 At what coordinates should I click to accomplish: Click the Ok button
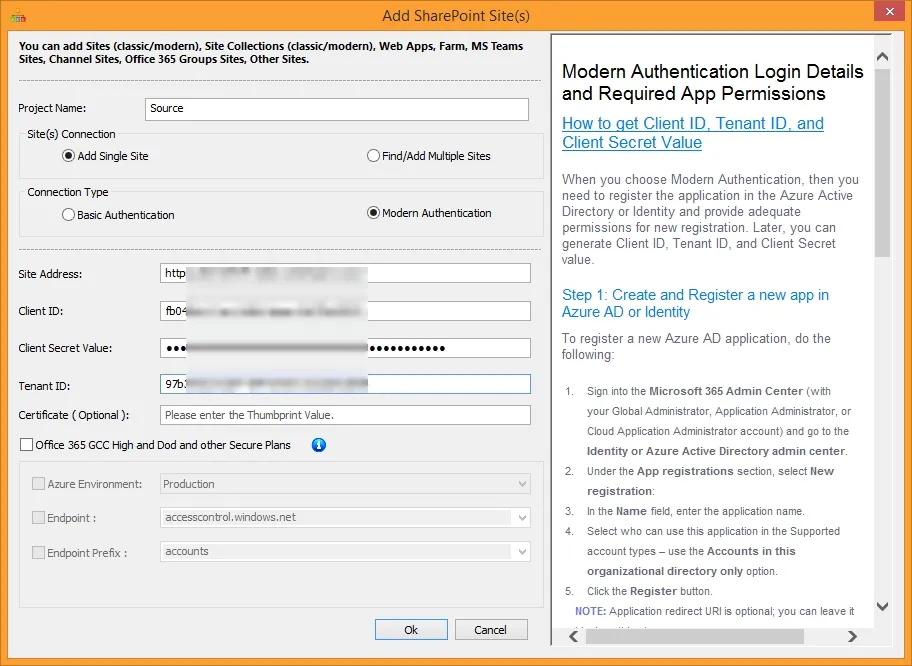[411, 630]
